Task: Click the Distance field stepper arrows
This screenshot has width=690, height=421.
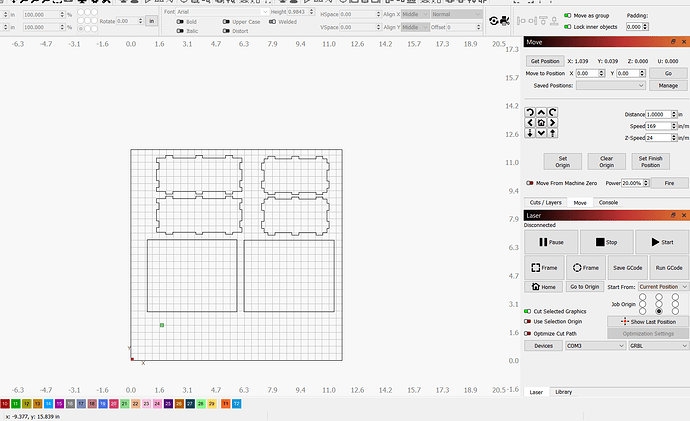Action: click(674, 114)
